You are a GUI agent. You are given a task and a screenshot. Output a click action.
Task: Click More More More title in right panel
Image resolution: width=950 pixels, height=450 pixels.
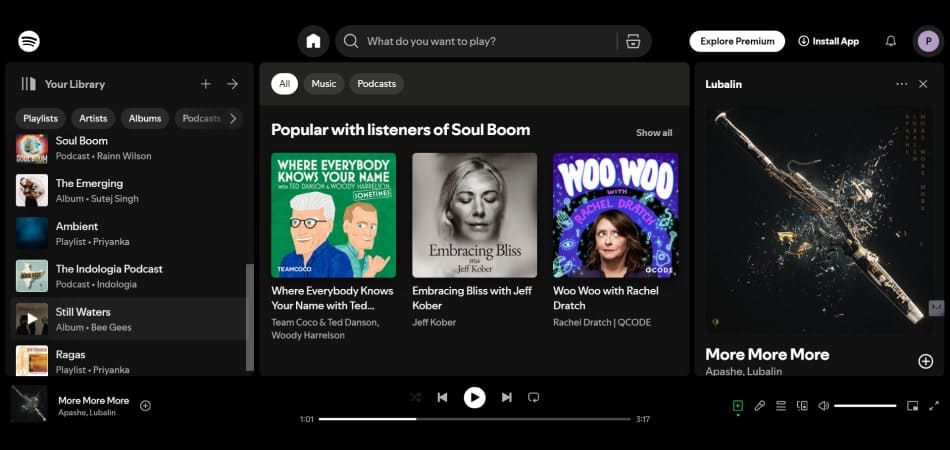point(767,354)
